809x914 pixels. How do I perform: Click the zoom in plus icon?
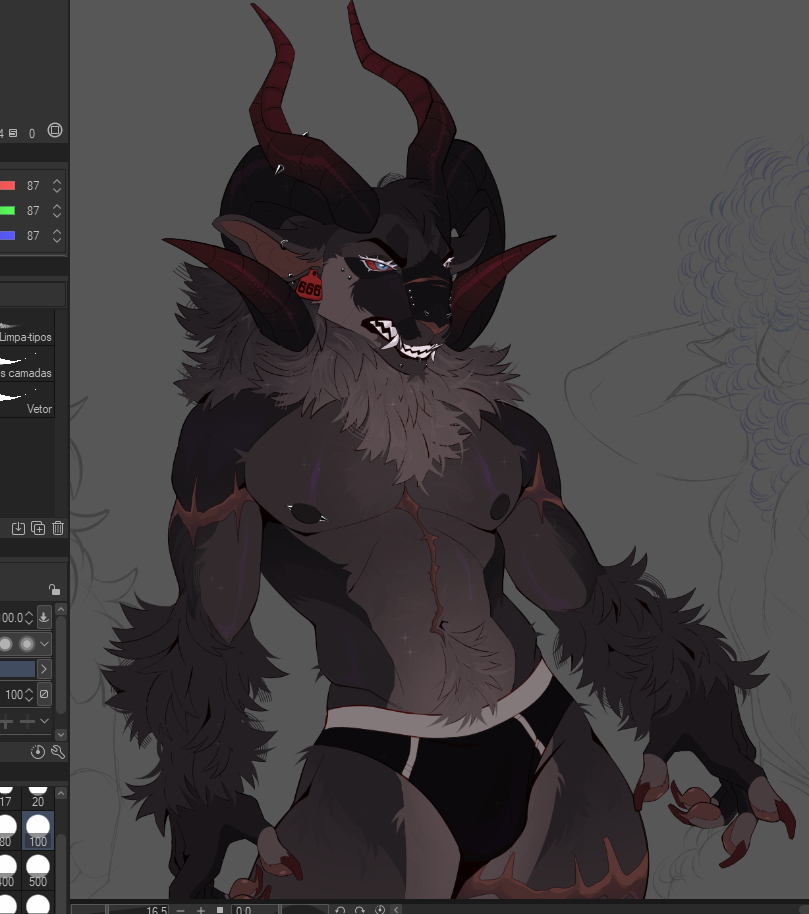click(x=201, y=910)
